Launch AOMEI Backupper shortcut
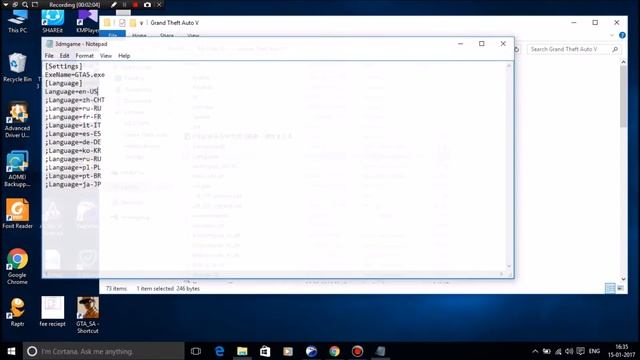The height and width of the screenshot is (360, 640). coord(18,169)
